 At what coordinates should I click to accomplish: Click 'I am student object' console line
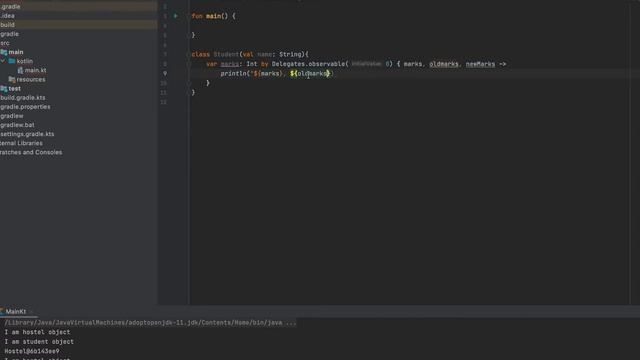(x=39, y=342)
